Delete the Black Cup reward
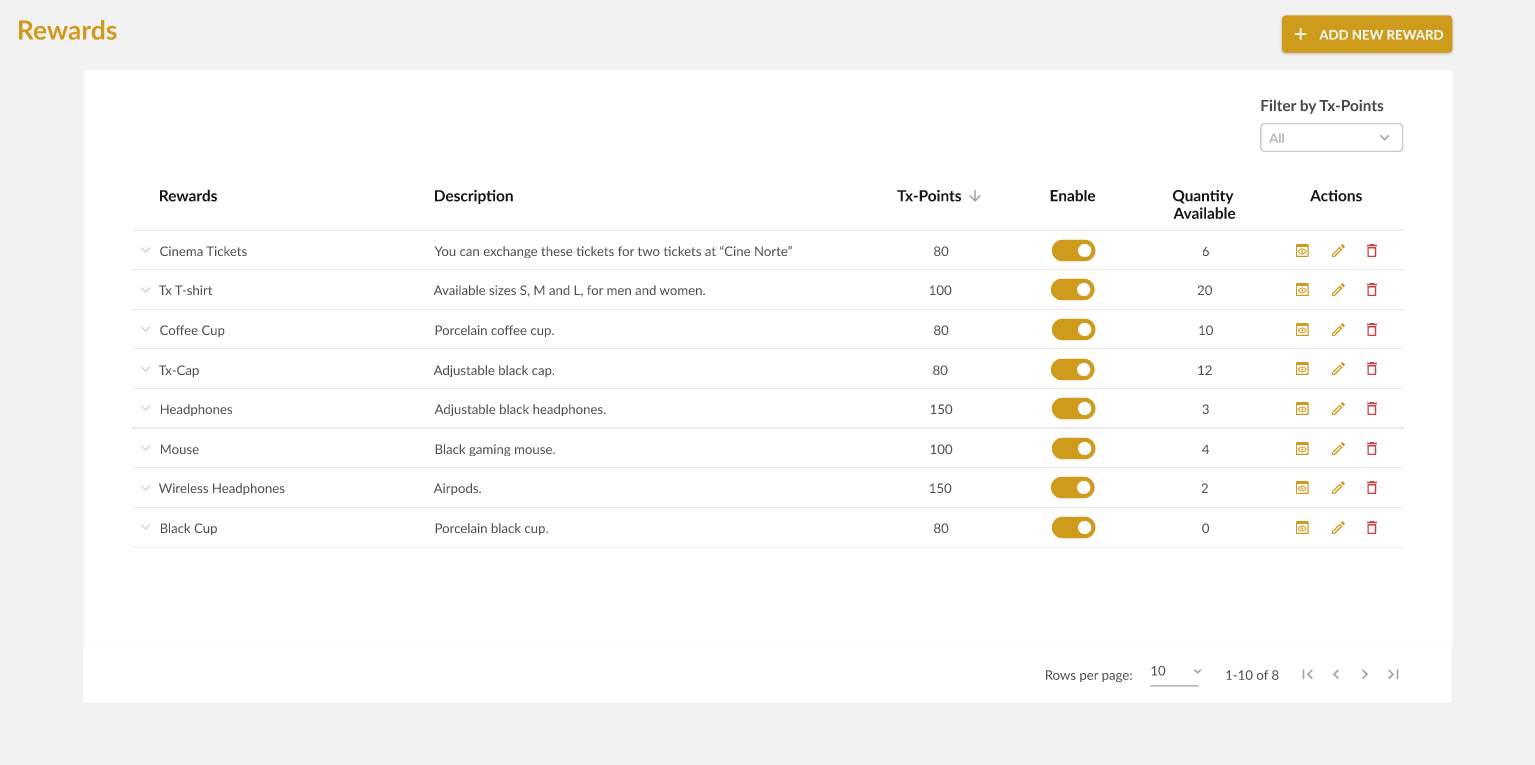 click(1371, 528)
